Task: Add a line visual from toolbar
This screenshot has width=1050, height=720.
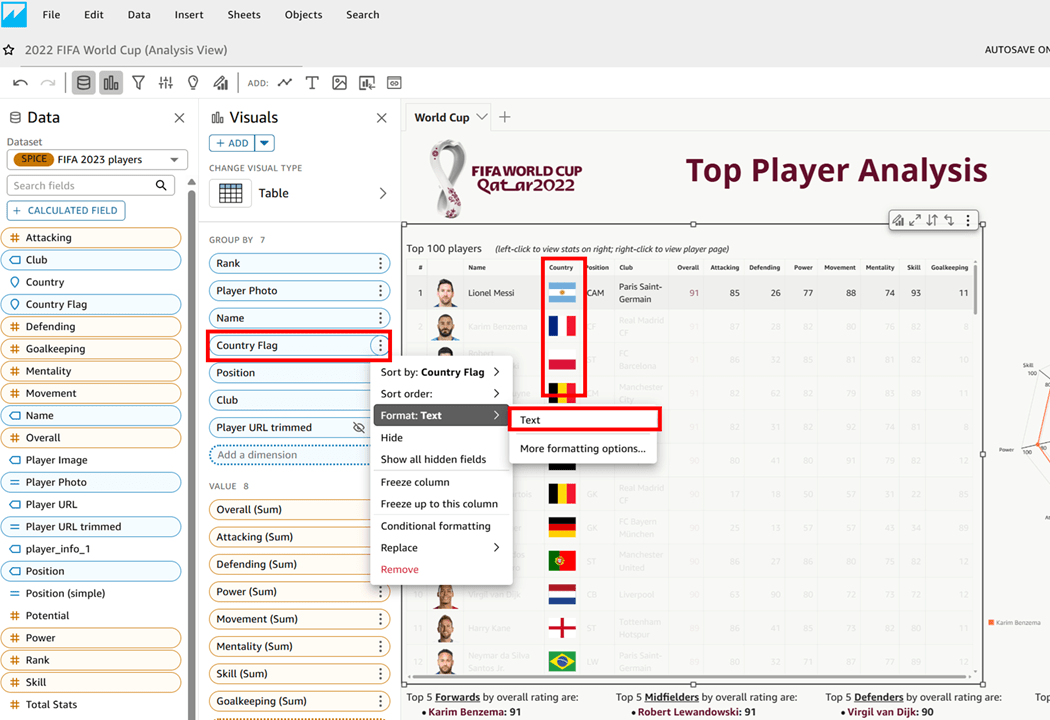Action: [285, 83]
